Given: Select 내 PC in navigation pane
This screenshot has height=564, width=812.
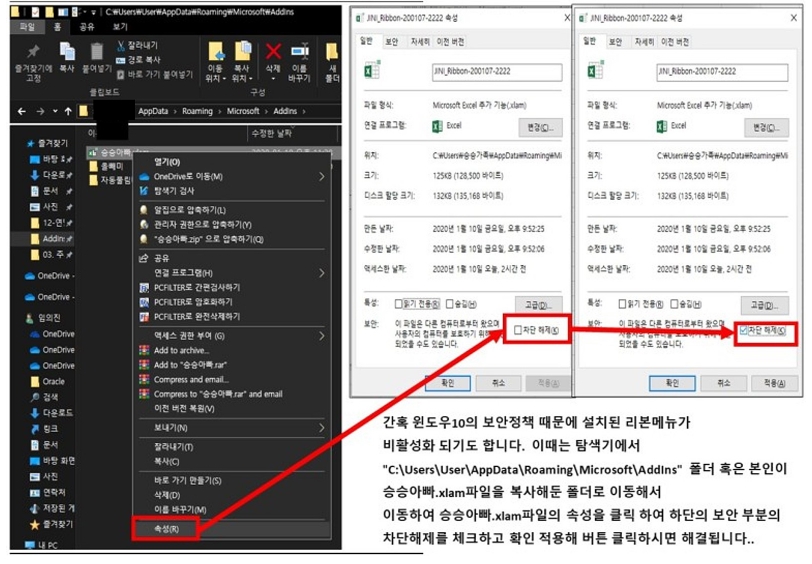Looking at the screenshot, I should (x=42, y=545).
